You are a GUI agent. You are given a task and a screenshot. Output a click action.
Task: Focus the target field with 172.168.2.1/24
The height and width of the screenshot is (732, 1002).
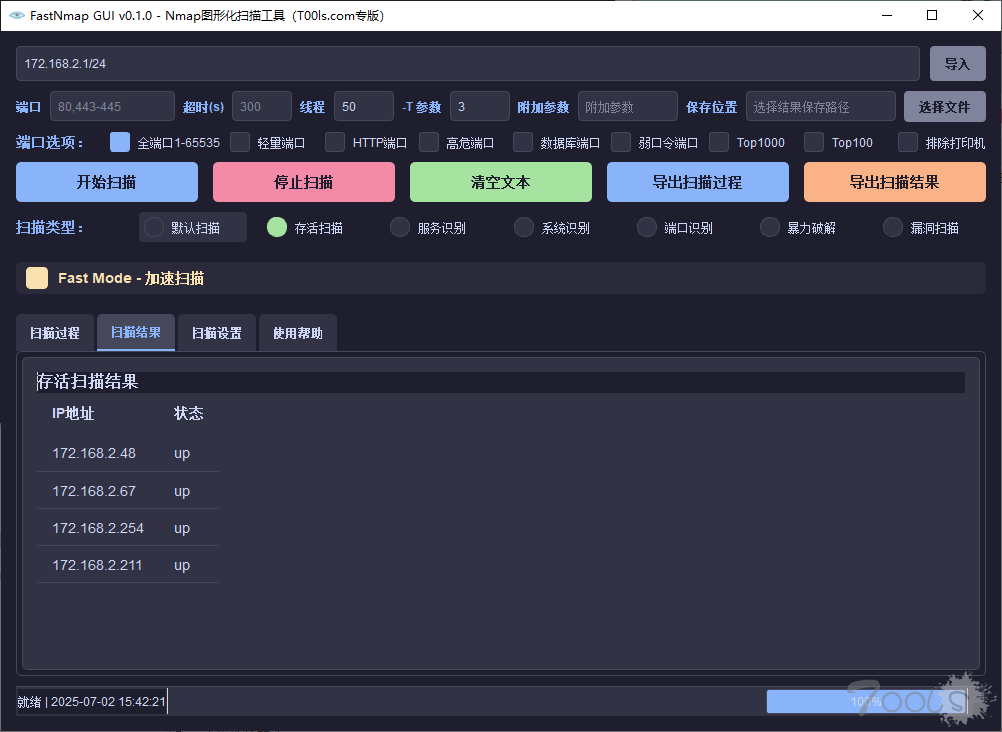[x=468, y=63]
